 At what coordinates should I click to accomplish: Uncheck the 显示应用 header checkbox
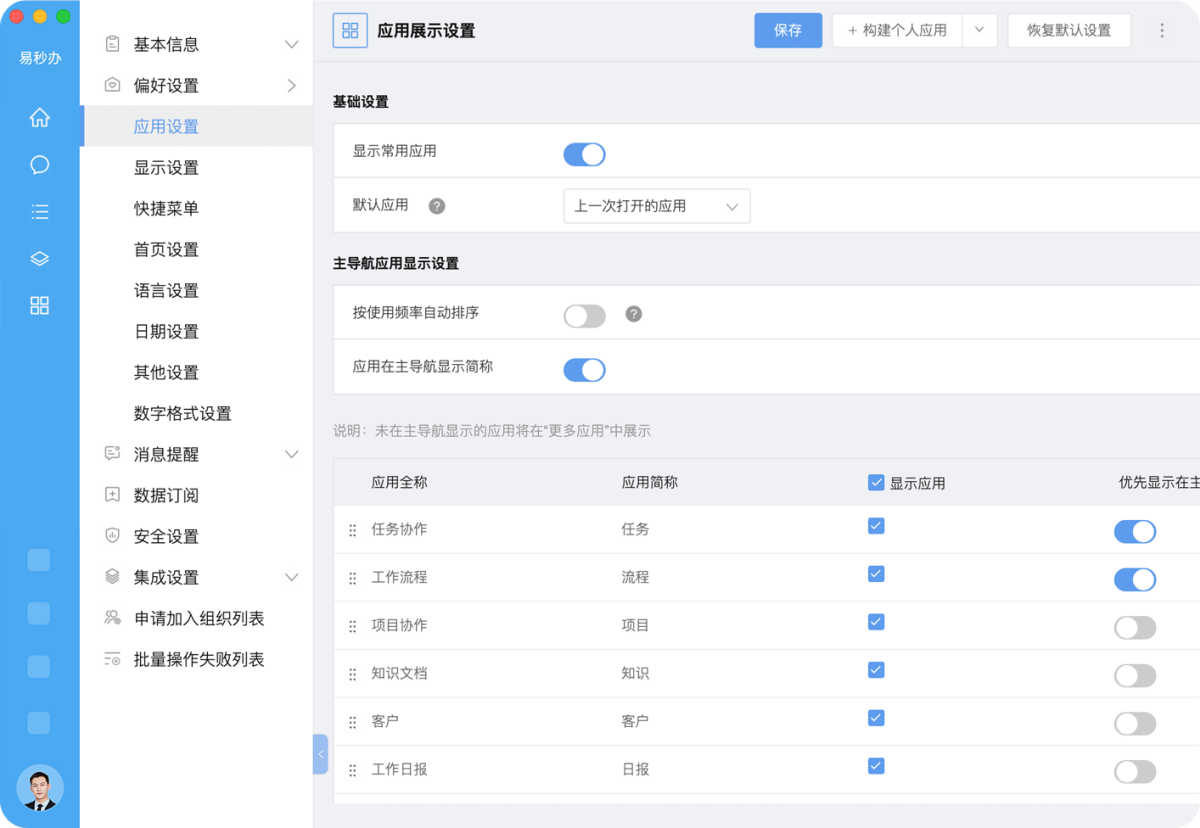pyautogui.click(x=876, y=483)
